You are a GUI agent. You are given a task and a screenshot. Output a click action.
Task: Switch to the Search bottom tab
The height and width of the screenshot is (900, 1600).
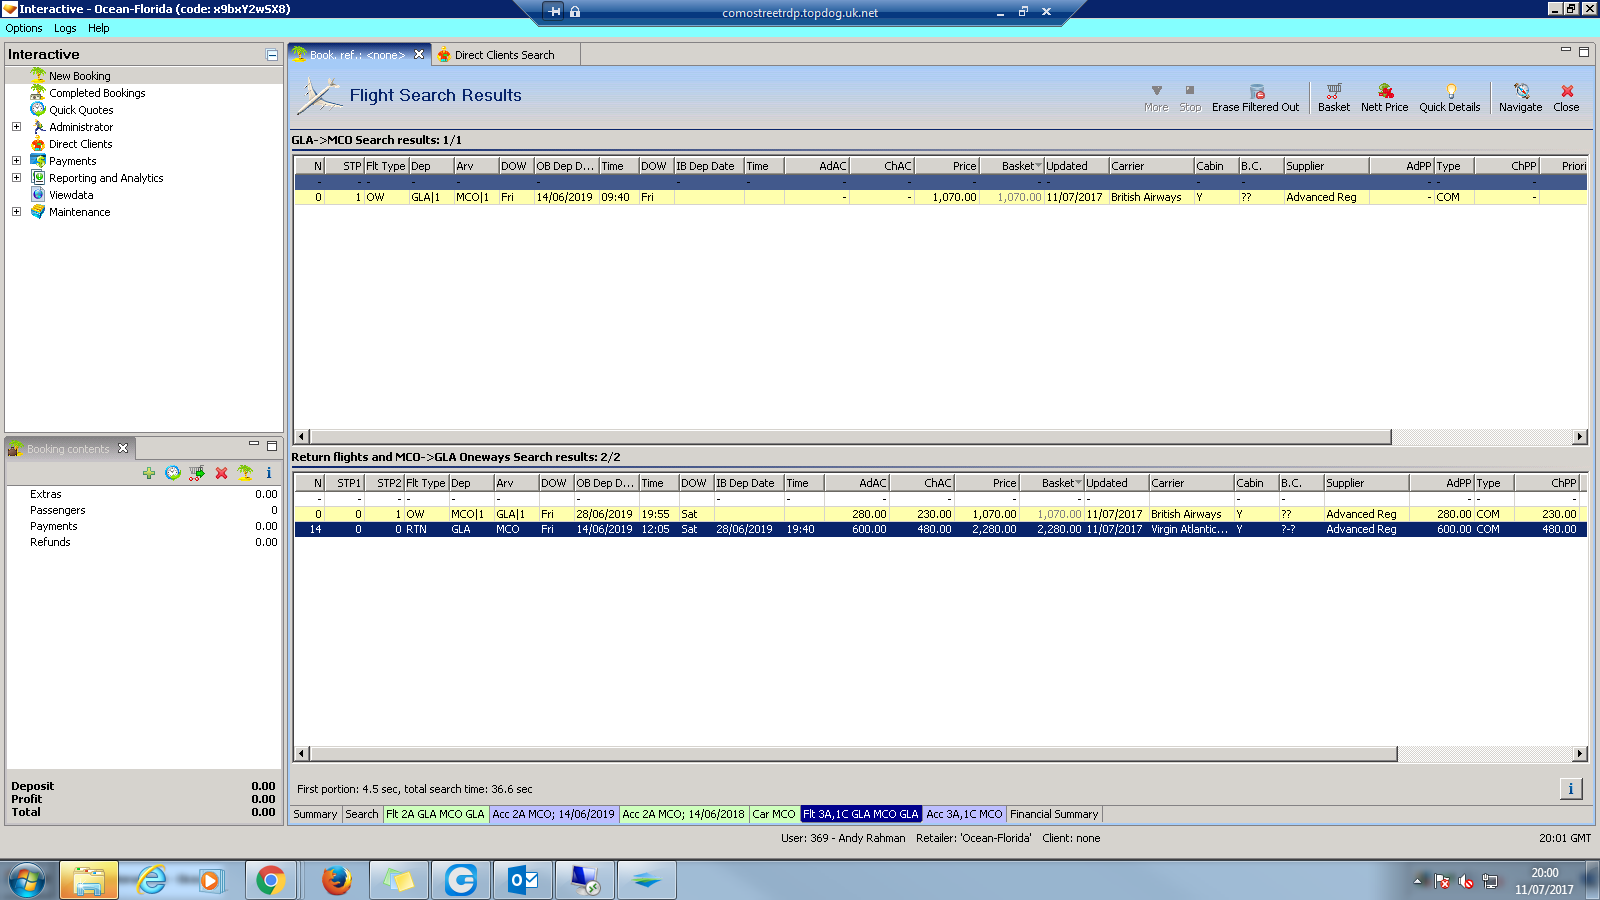362,814
